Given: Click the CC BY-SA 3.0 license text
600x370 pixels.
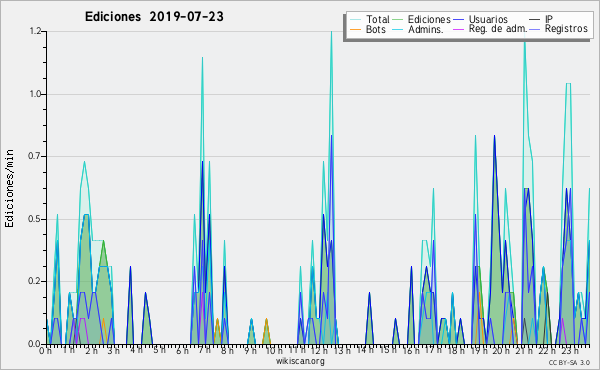Looking at the screenshot, I should pos(569,362).
